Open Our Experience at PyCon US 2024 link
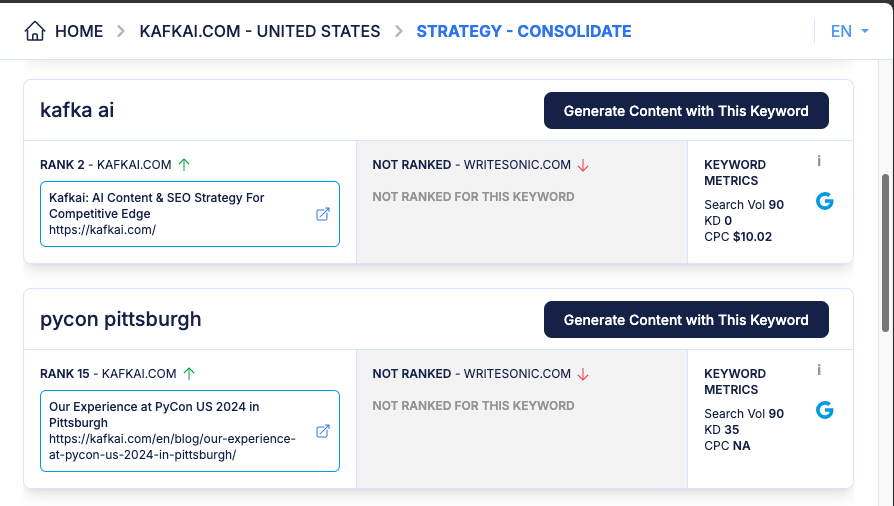Image resolution: width=894 pixels, height=506 pixels. [154, 414]
